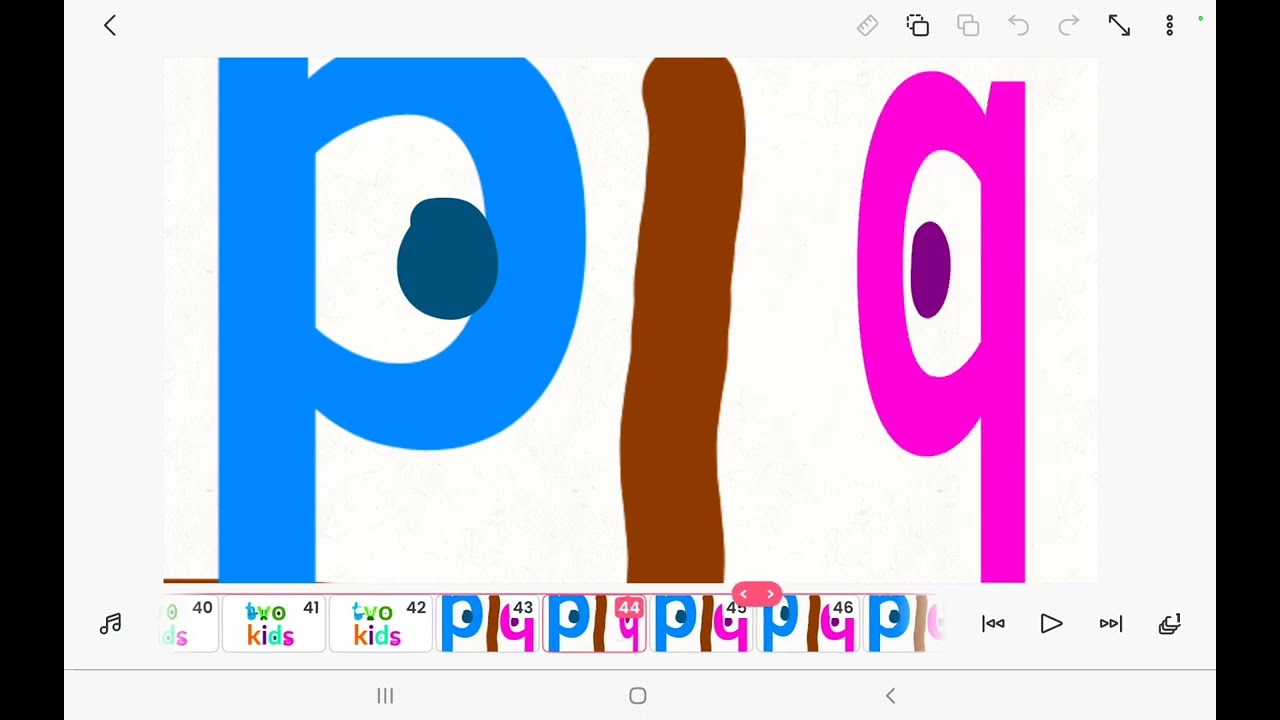Jump to the last frame
Image resolution: width=1280 pixels, height=720 pixels.
pos(1111,624)
